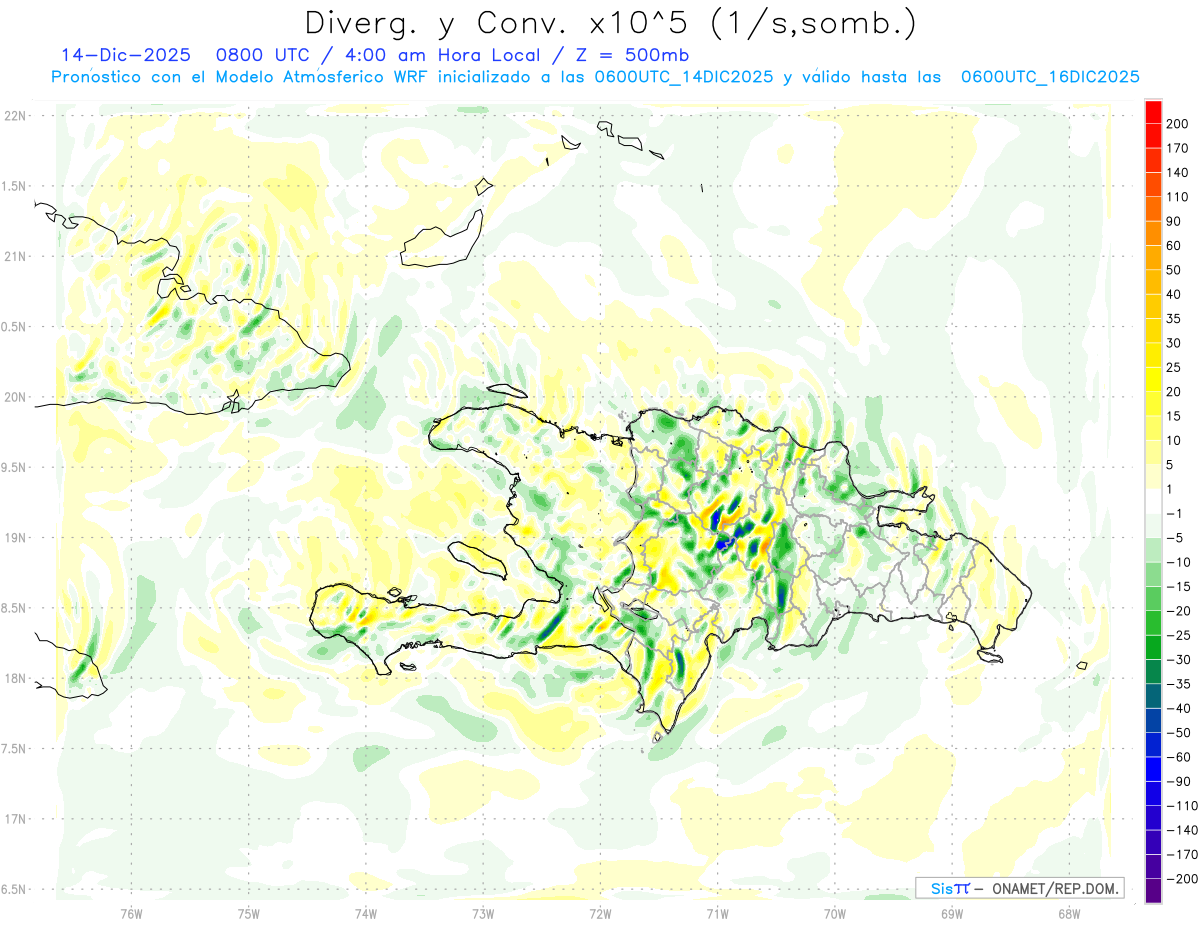The image size is (1200, 927).
Task: Click the valid-until time "0600UTC_16DIC2025"
Action: pyautogui.click(x=1050, y=77)
